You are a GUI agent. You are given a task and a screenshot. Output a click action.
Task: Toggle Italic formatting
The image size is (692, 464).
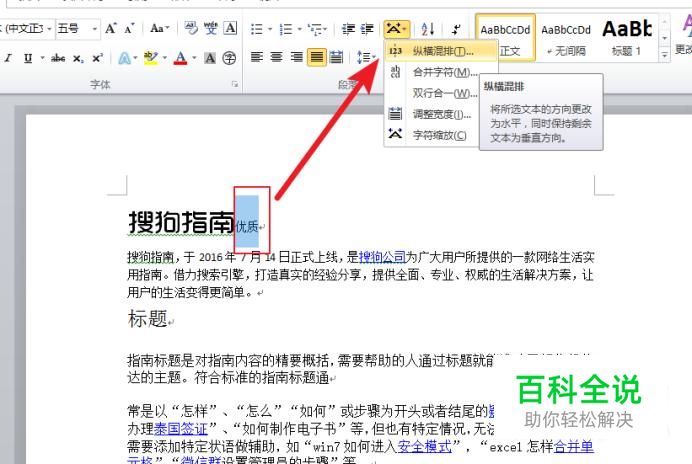pos(8,58)
